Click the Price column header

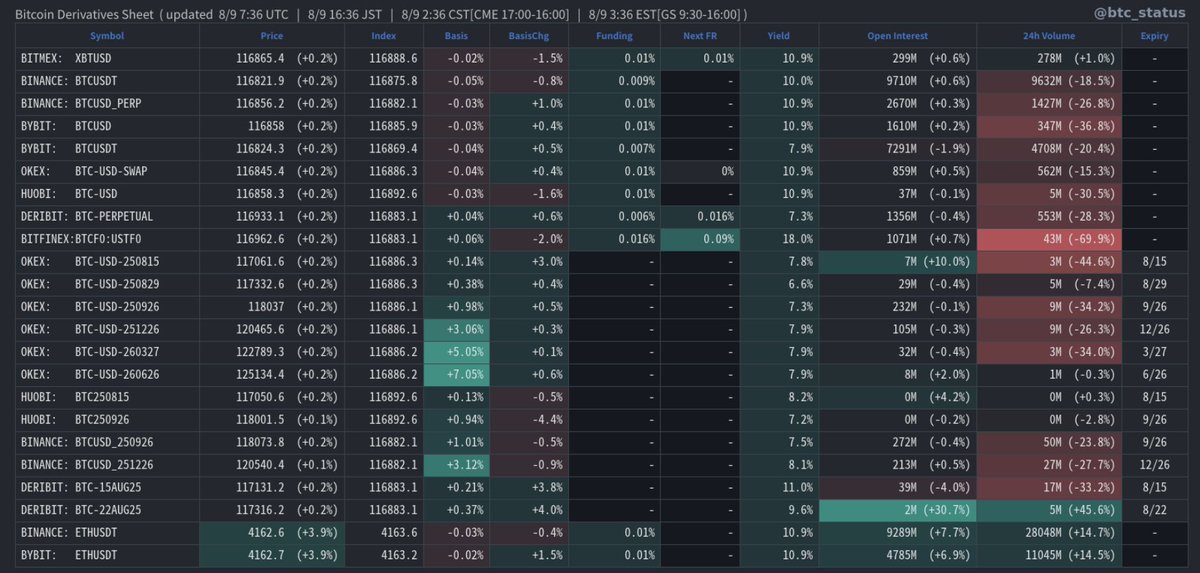pyautogui.click(x=272, y=36)
